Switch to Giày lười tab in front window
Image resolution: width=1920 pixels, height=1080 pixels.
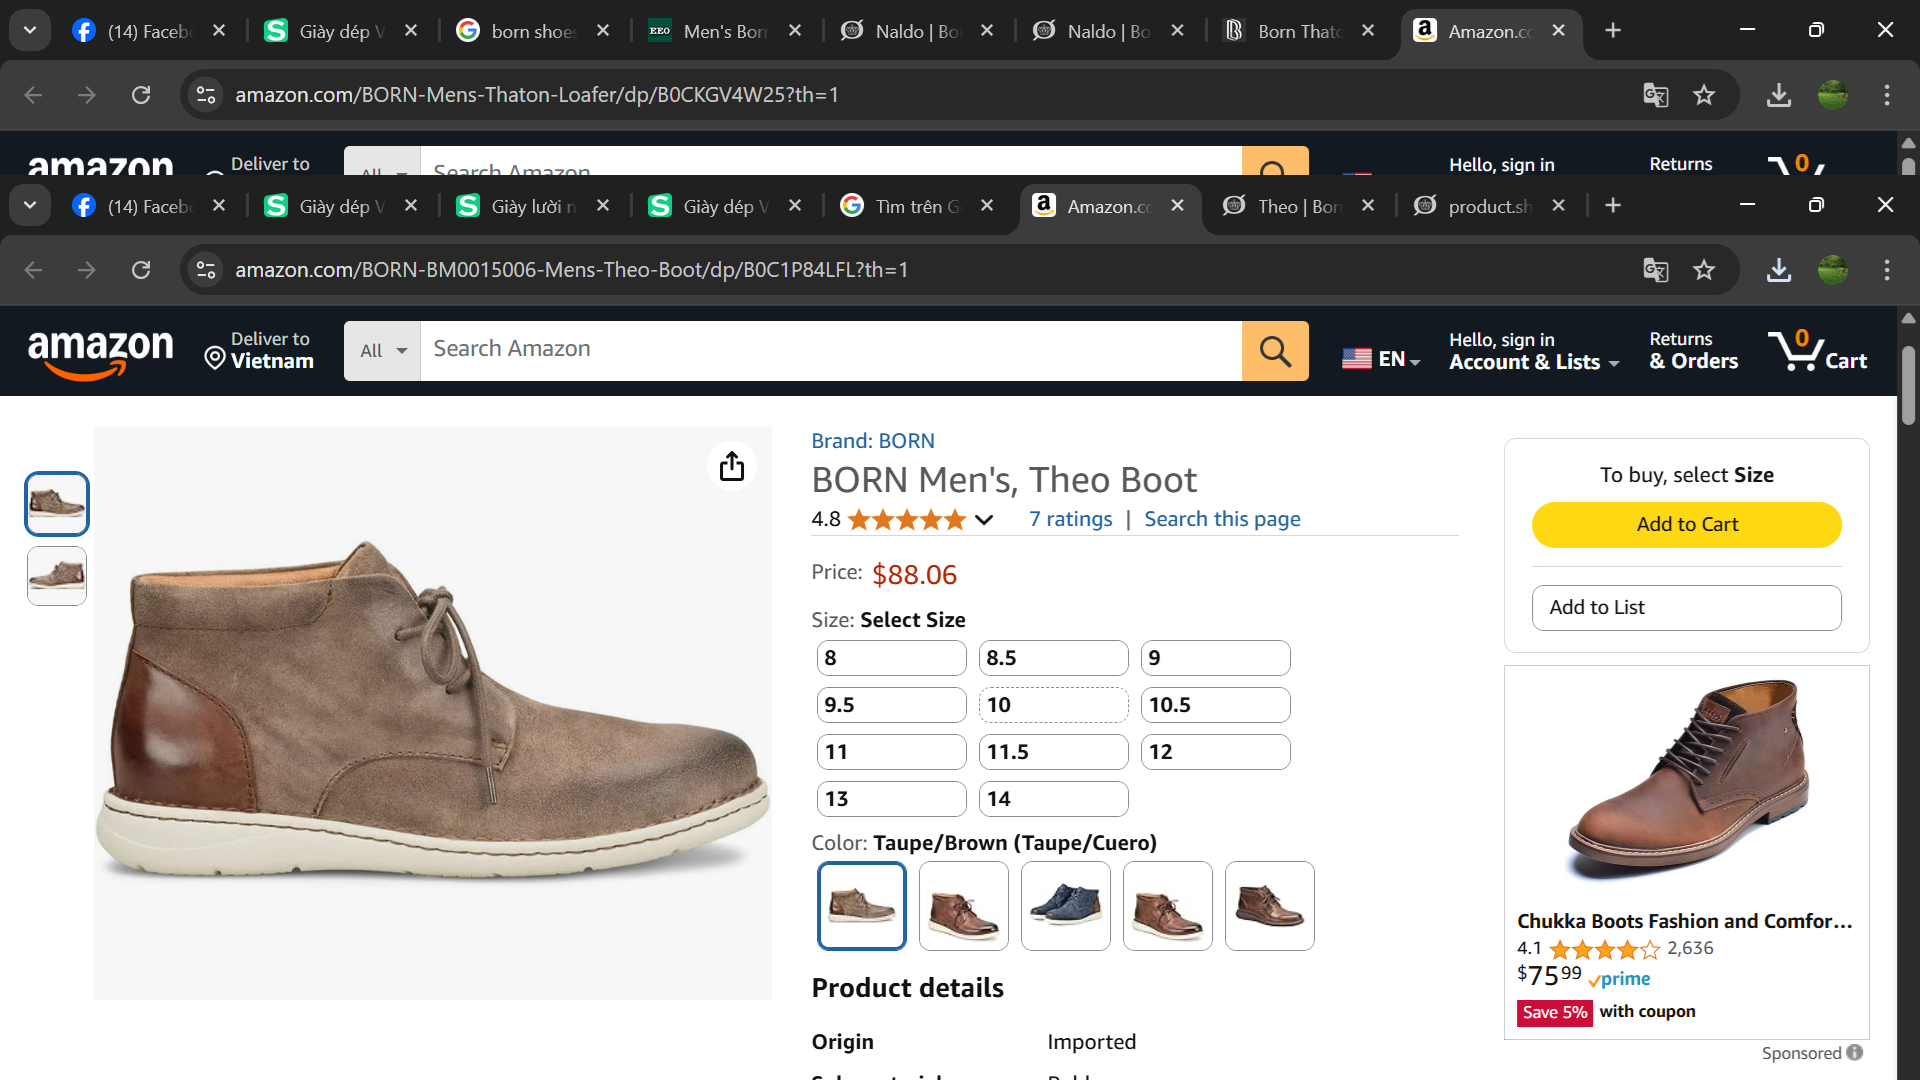(x=531, y=206)
